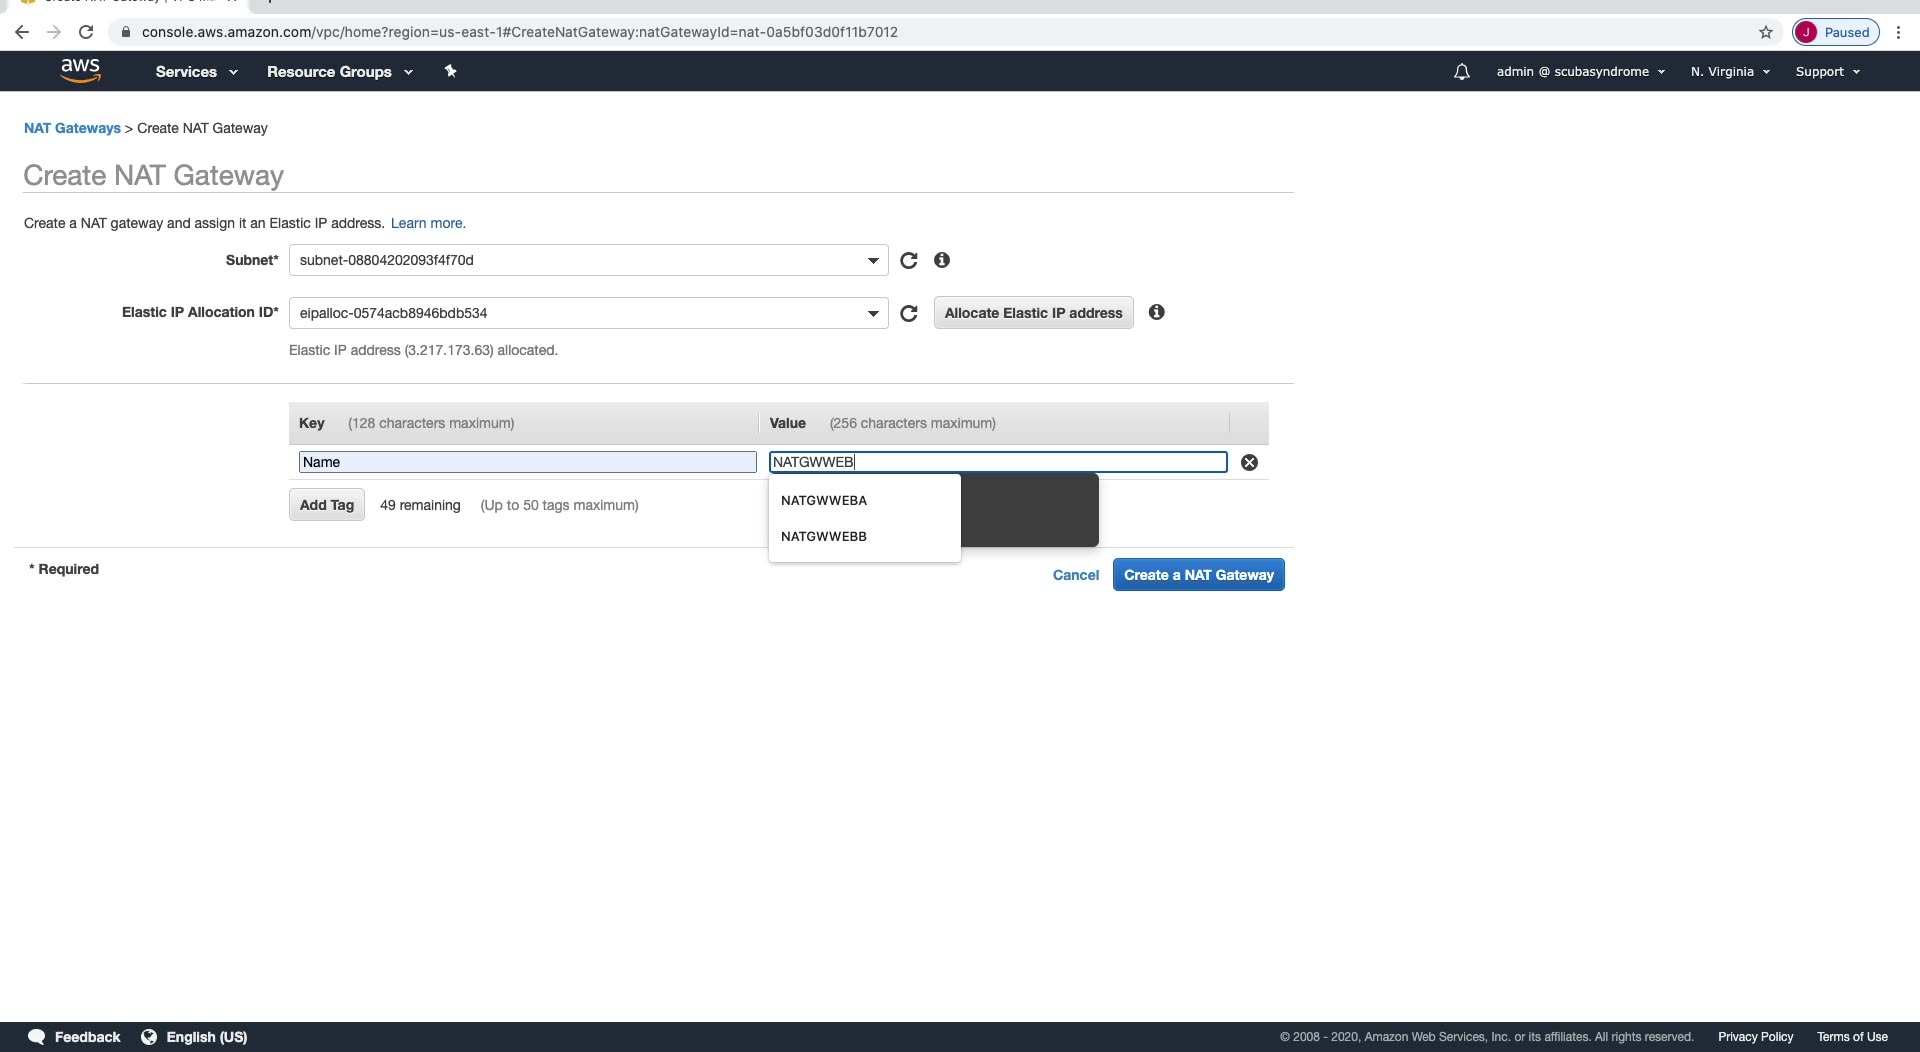Click the pin shortcut icon in AWS navbar
Image resolution: width=1920 pixels, height=1052 pixels.
[450, 71]
